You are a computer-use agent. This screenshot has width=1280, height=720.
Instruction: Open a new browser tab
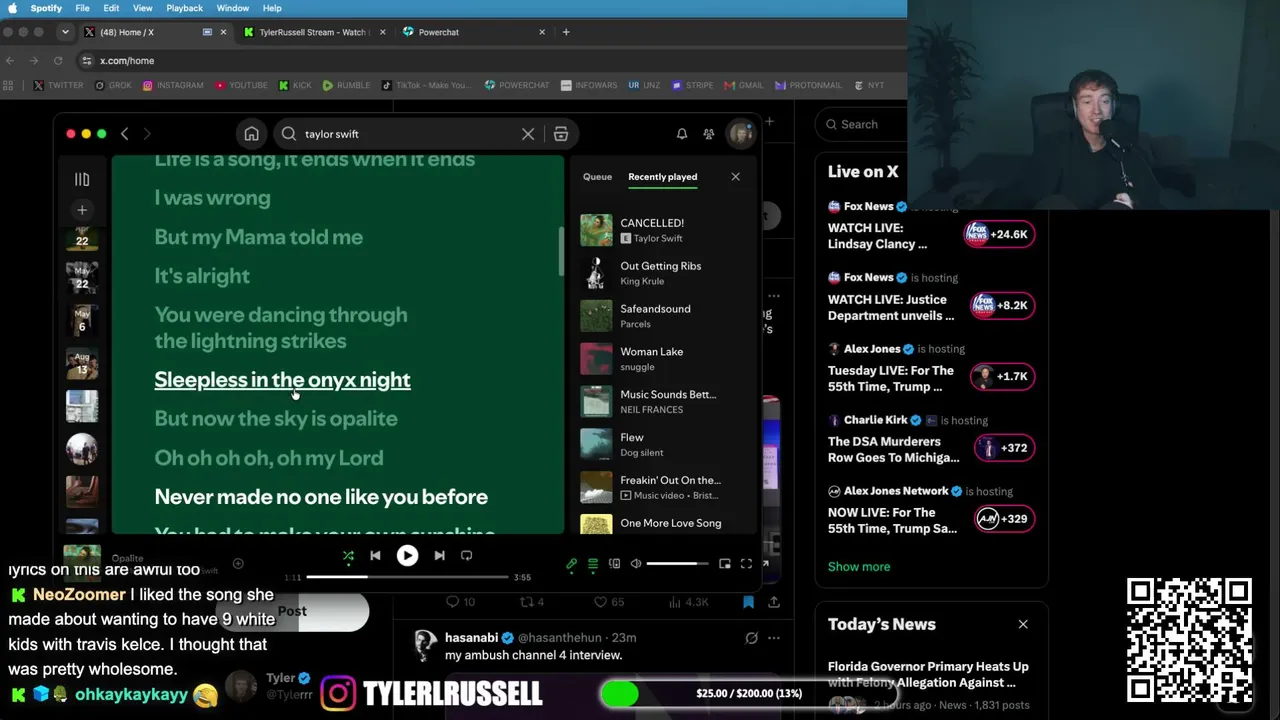566,32
